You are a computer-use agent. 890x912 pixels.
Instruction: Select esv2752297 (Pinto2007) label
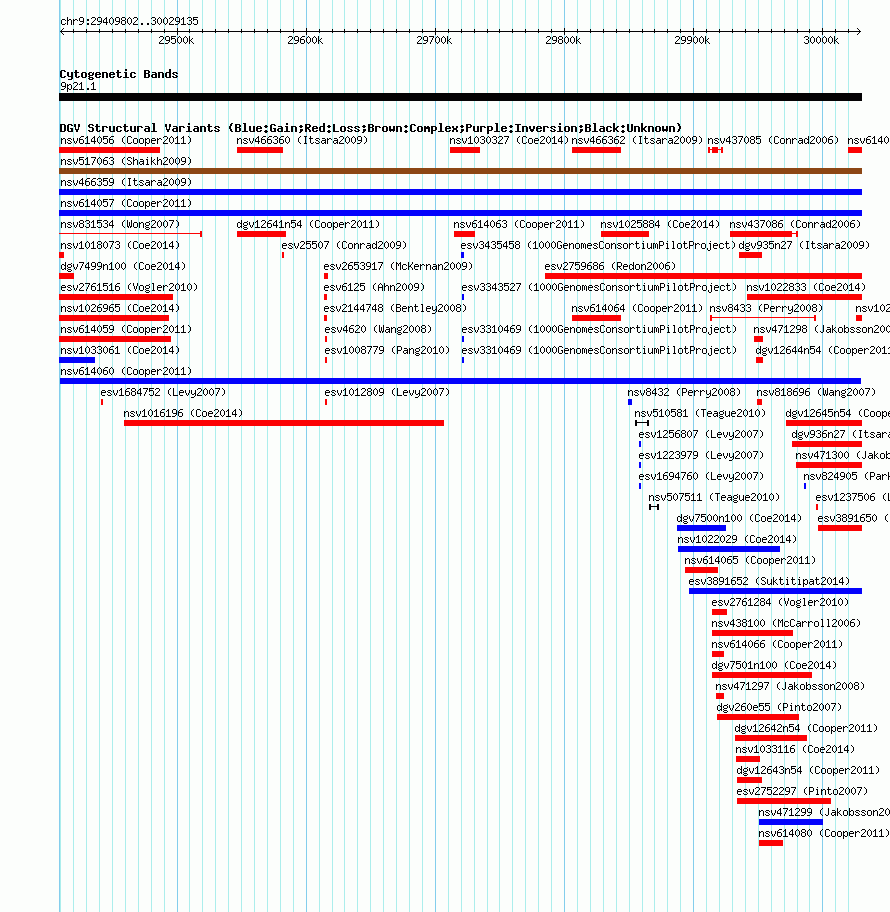pos(802,790)
